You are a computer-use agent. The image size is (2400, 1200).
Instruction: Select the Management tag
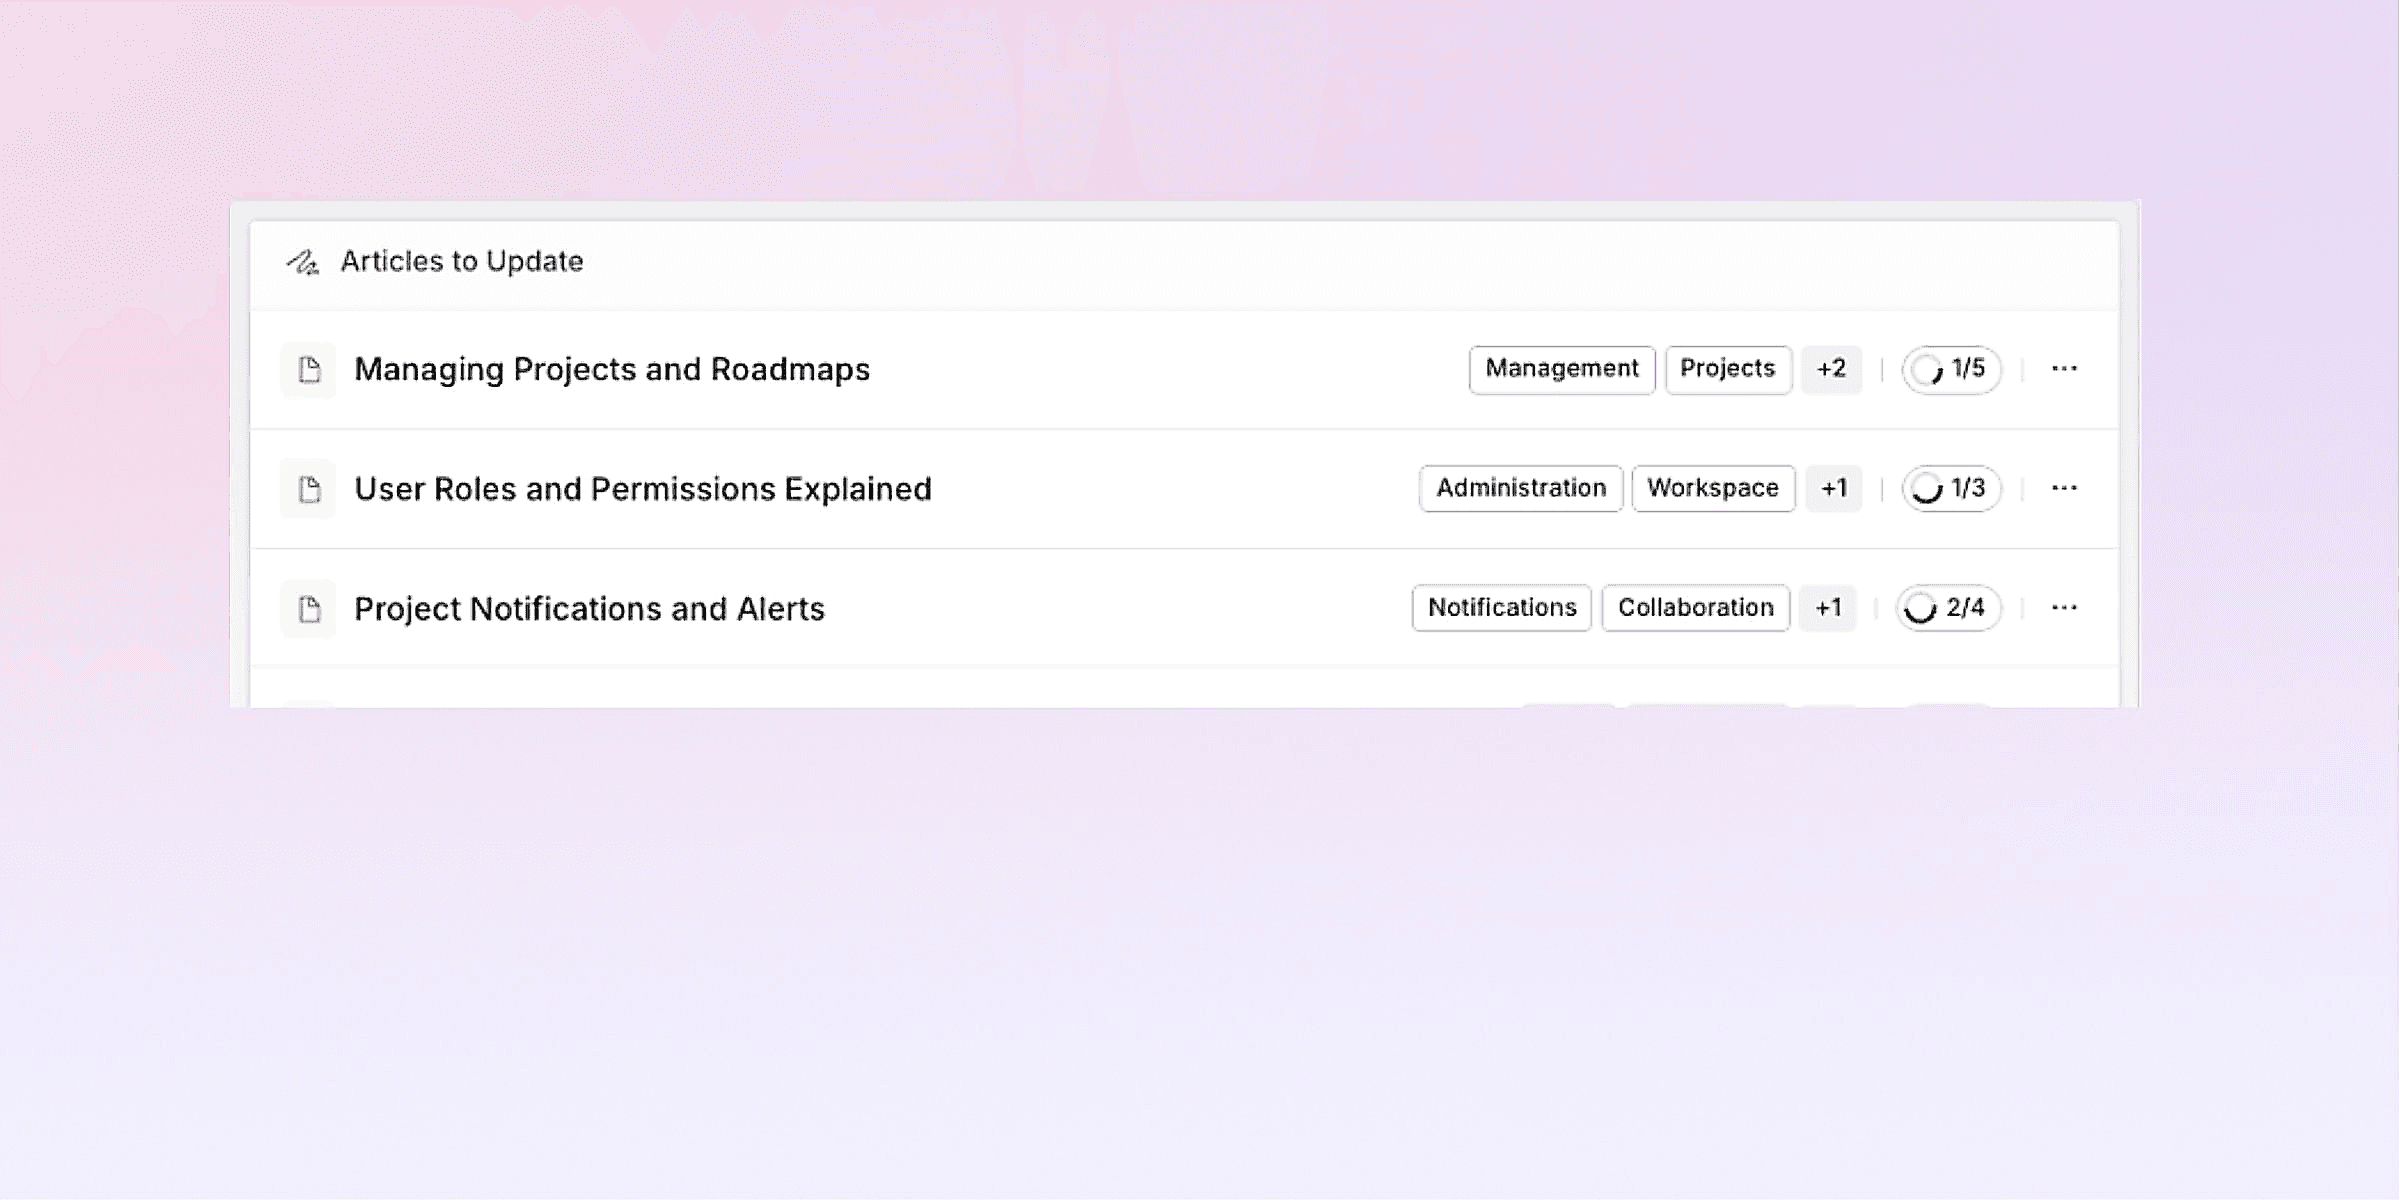coord(1561,369)
